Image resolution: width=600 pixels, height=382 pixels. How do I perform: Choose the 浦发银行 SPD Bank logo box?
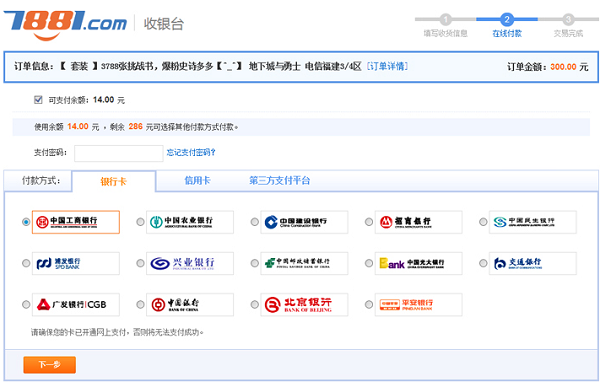coord(76,263)
